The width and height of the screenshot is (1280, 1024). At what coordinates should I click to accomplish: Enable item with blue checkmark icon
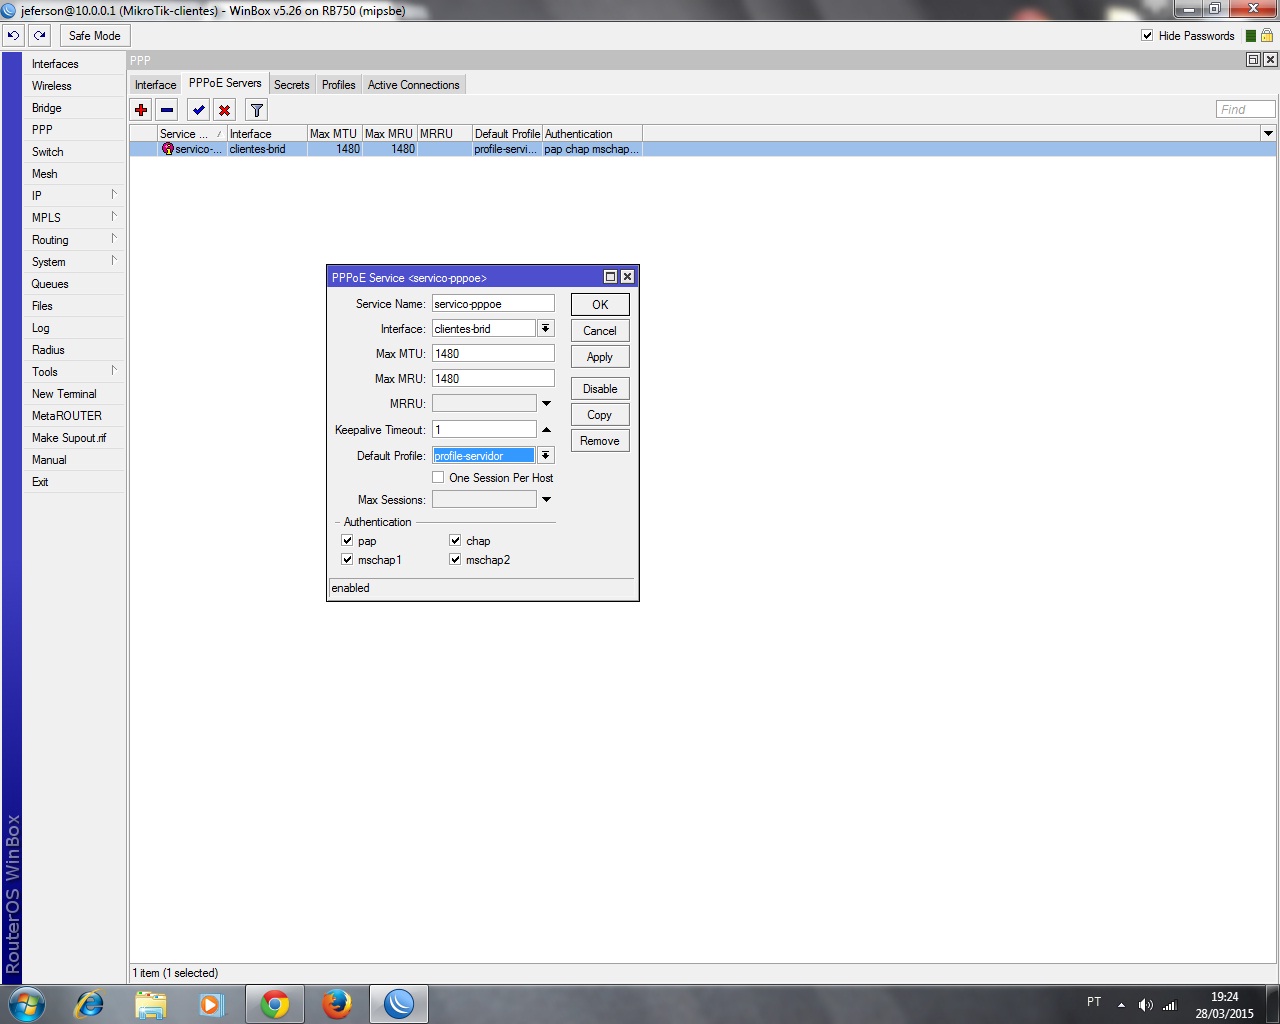click(199, 110)
